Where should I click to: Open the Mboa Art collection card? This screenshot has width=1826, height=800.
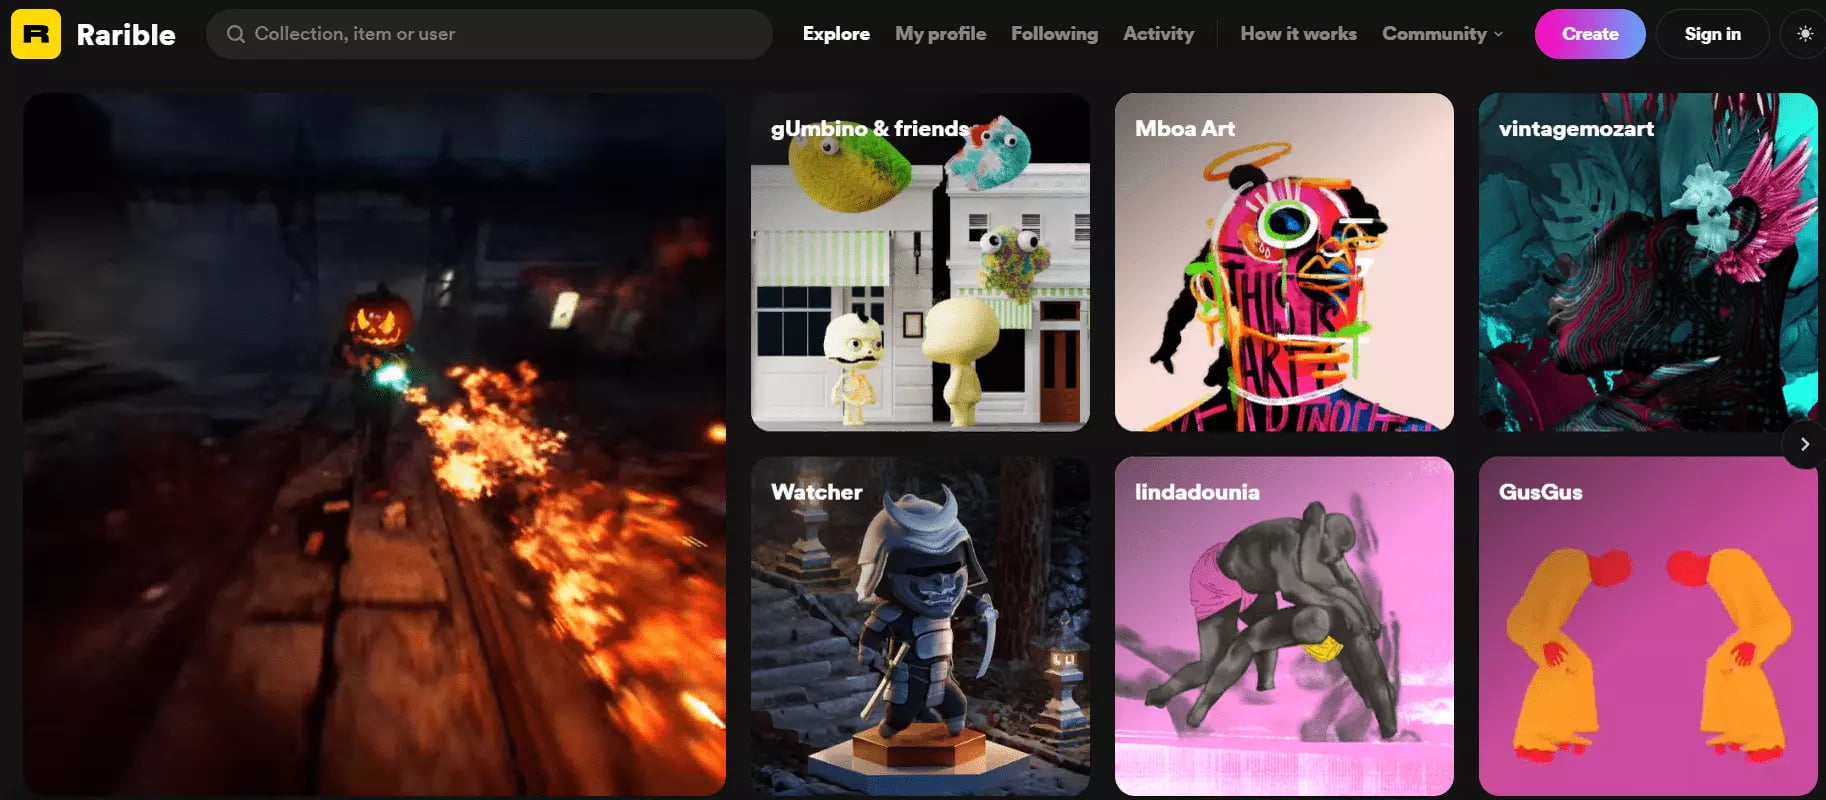click(1284, 262)
